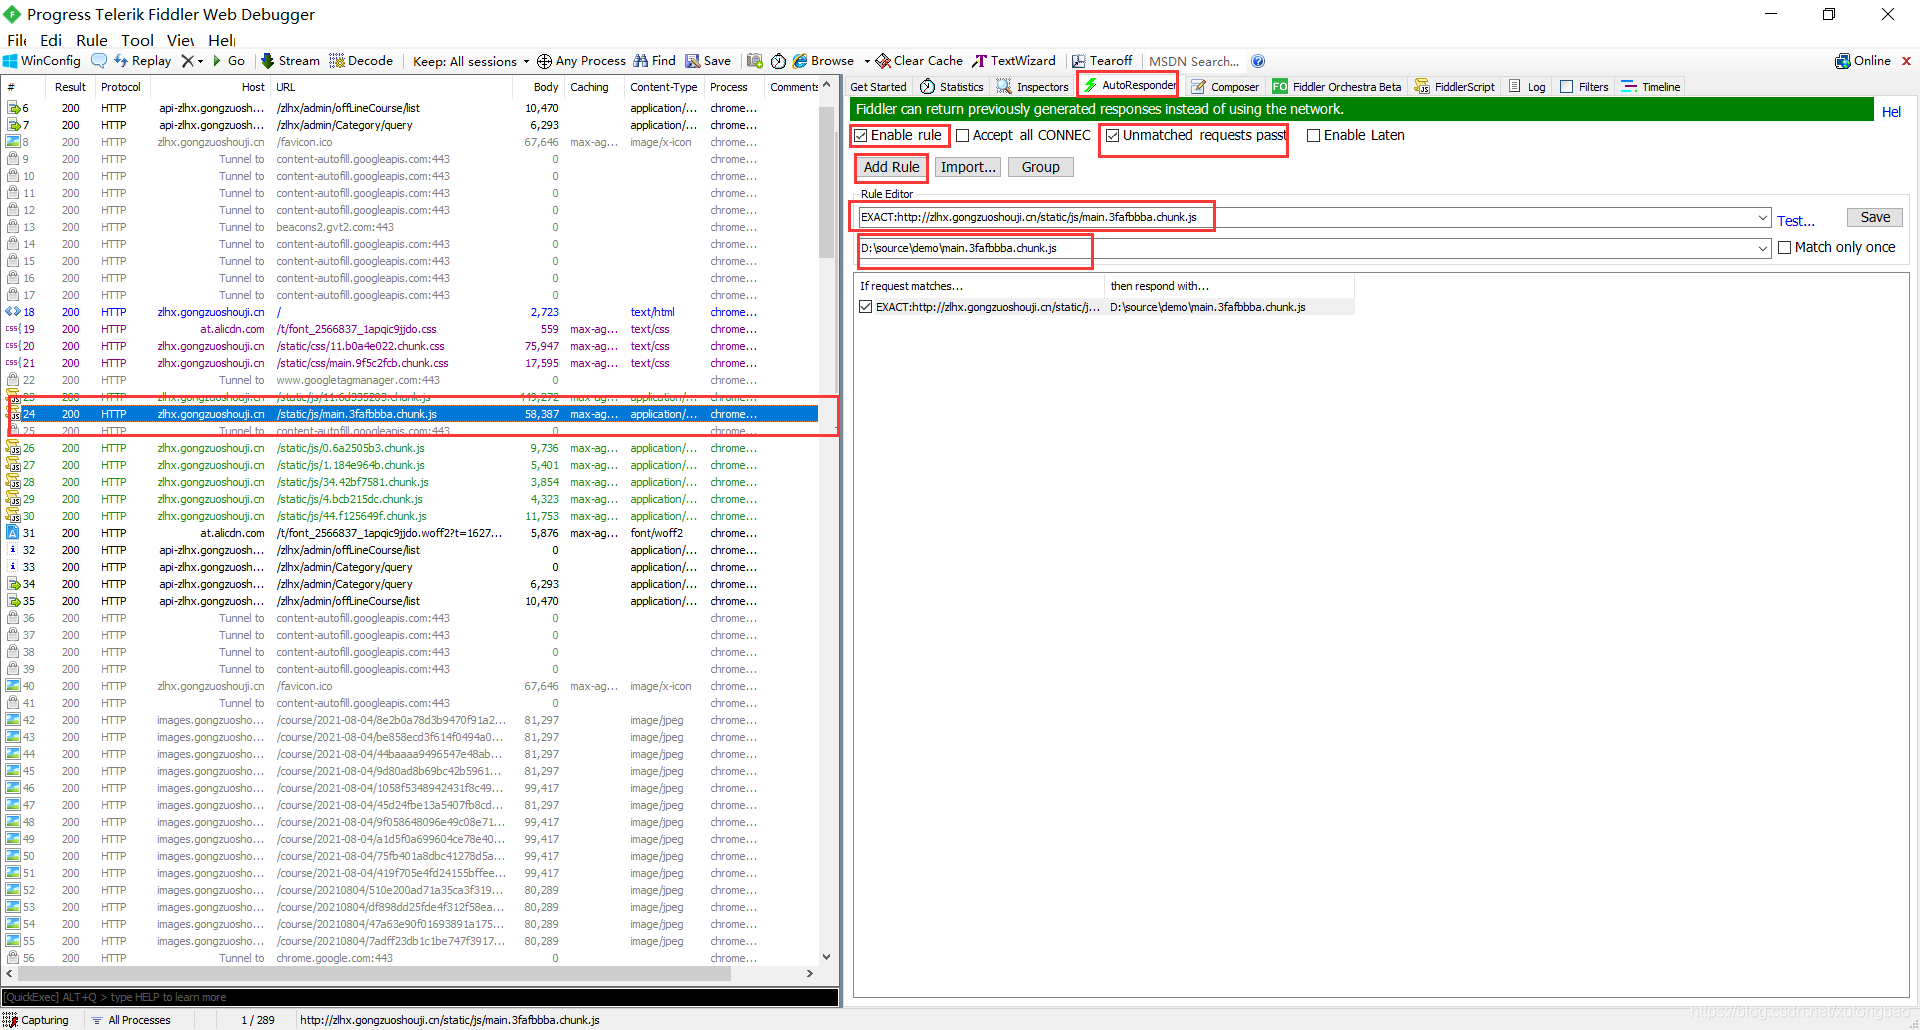The image size is (1920, 1030).
Task: Uncheck Unmatched requests passthrough
Action: [x=1114, y=136]
